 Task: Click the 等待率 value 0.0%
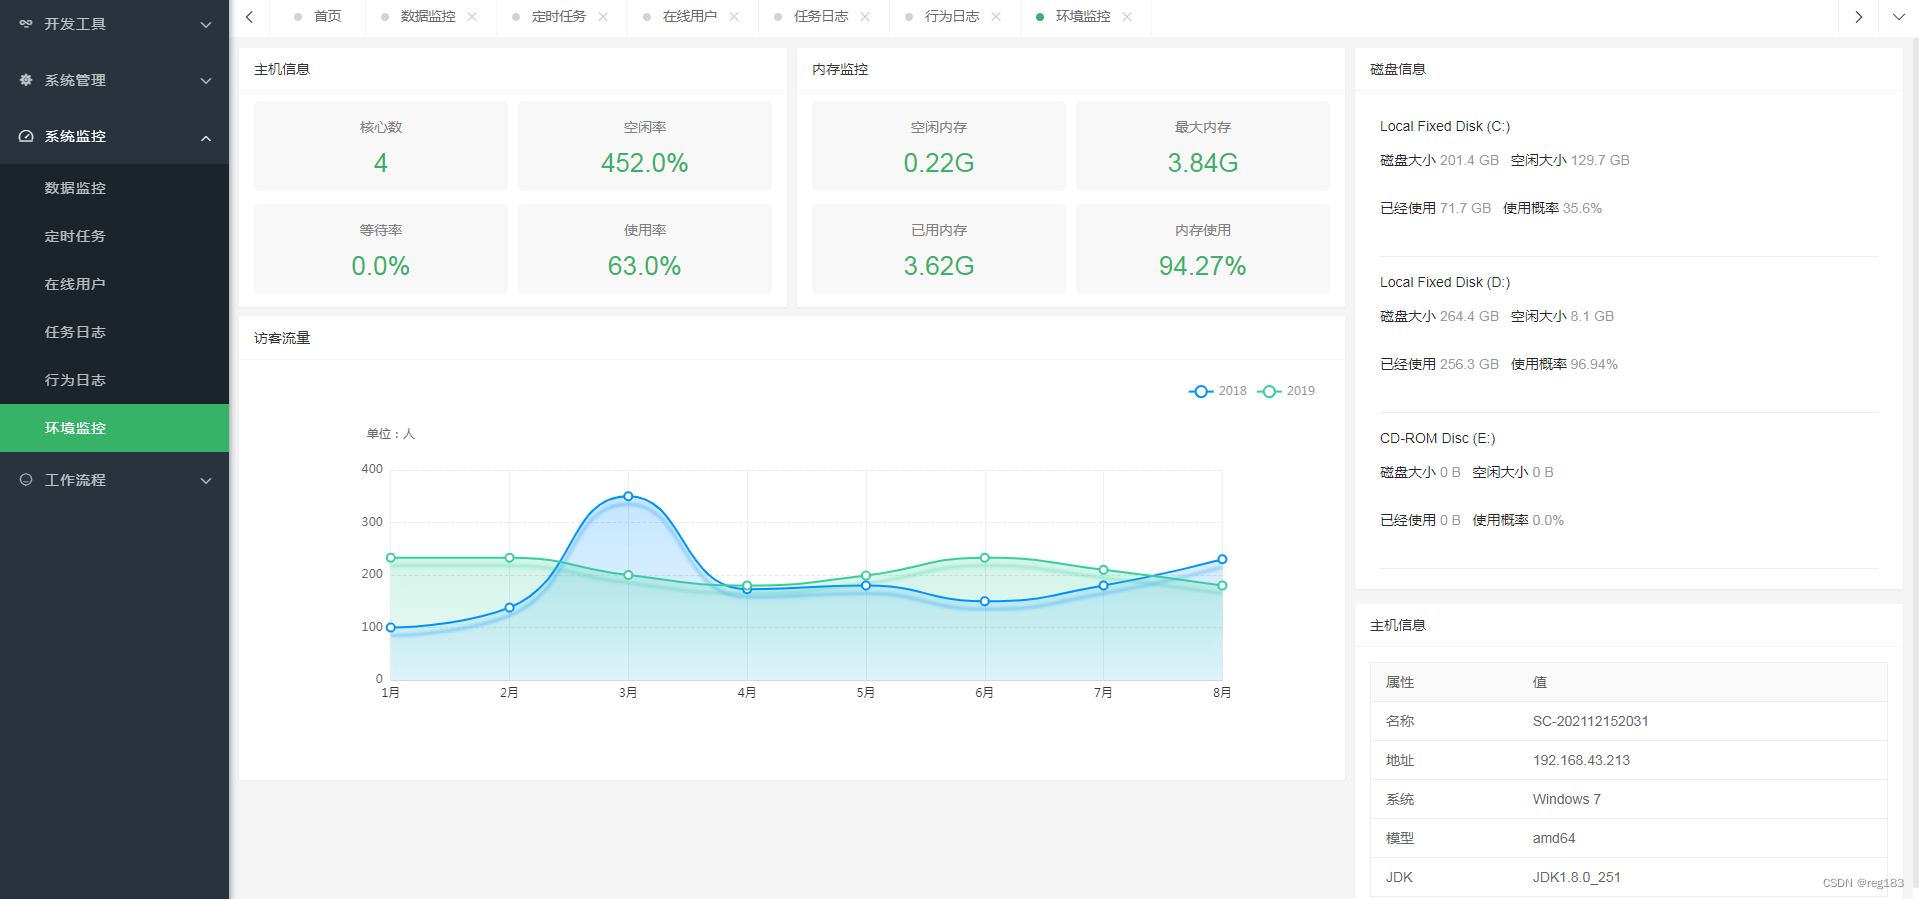pyautogui.click(x=381, y=266)
